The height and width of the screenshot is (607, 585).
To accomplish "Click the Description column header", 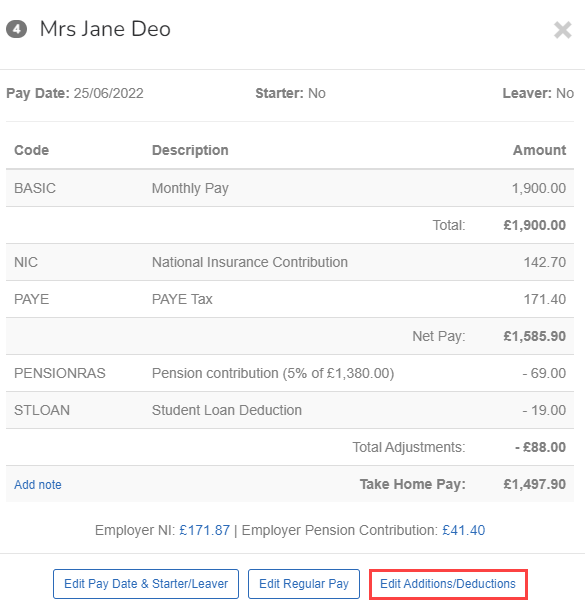I will pyautogui.click(x=190, y=150).
